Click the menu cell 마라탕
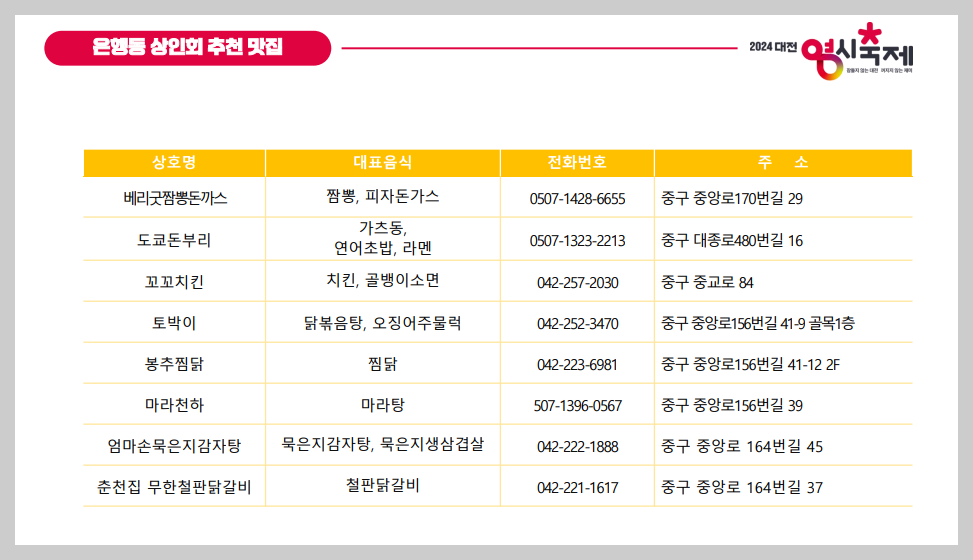 pos(383,405)
